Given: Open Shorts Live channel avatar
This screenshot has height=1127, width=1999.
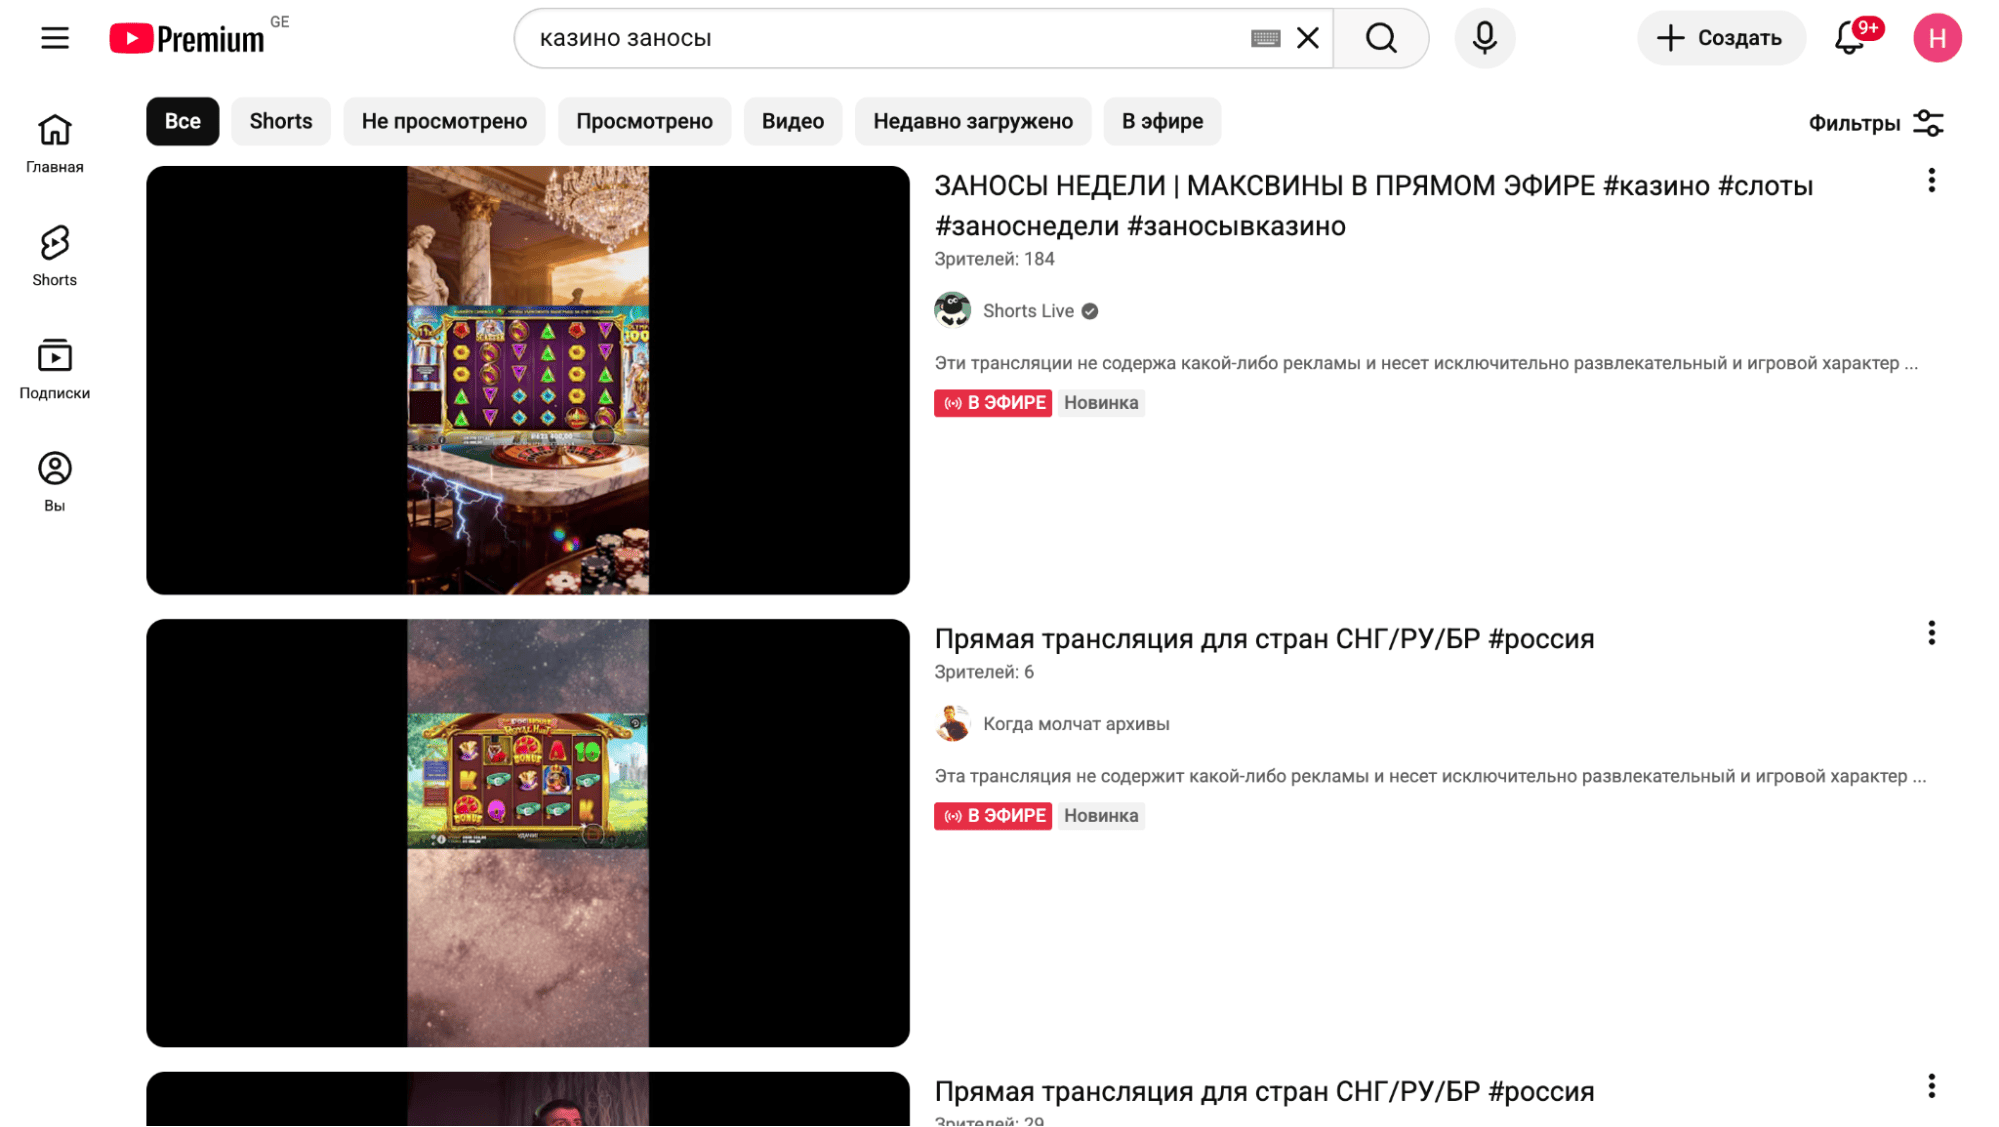Looking at the screenshot, I should pyautogui.click(x=952, y=310).
